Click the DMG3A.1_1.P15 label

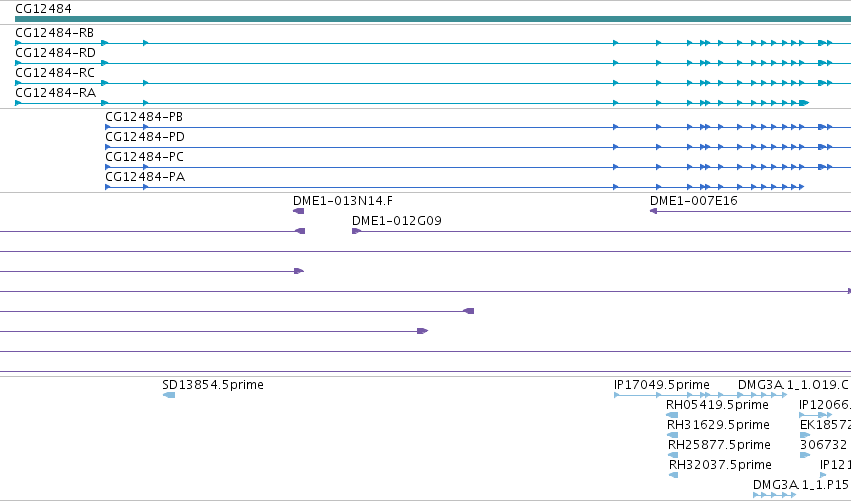tap(801, 485)
